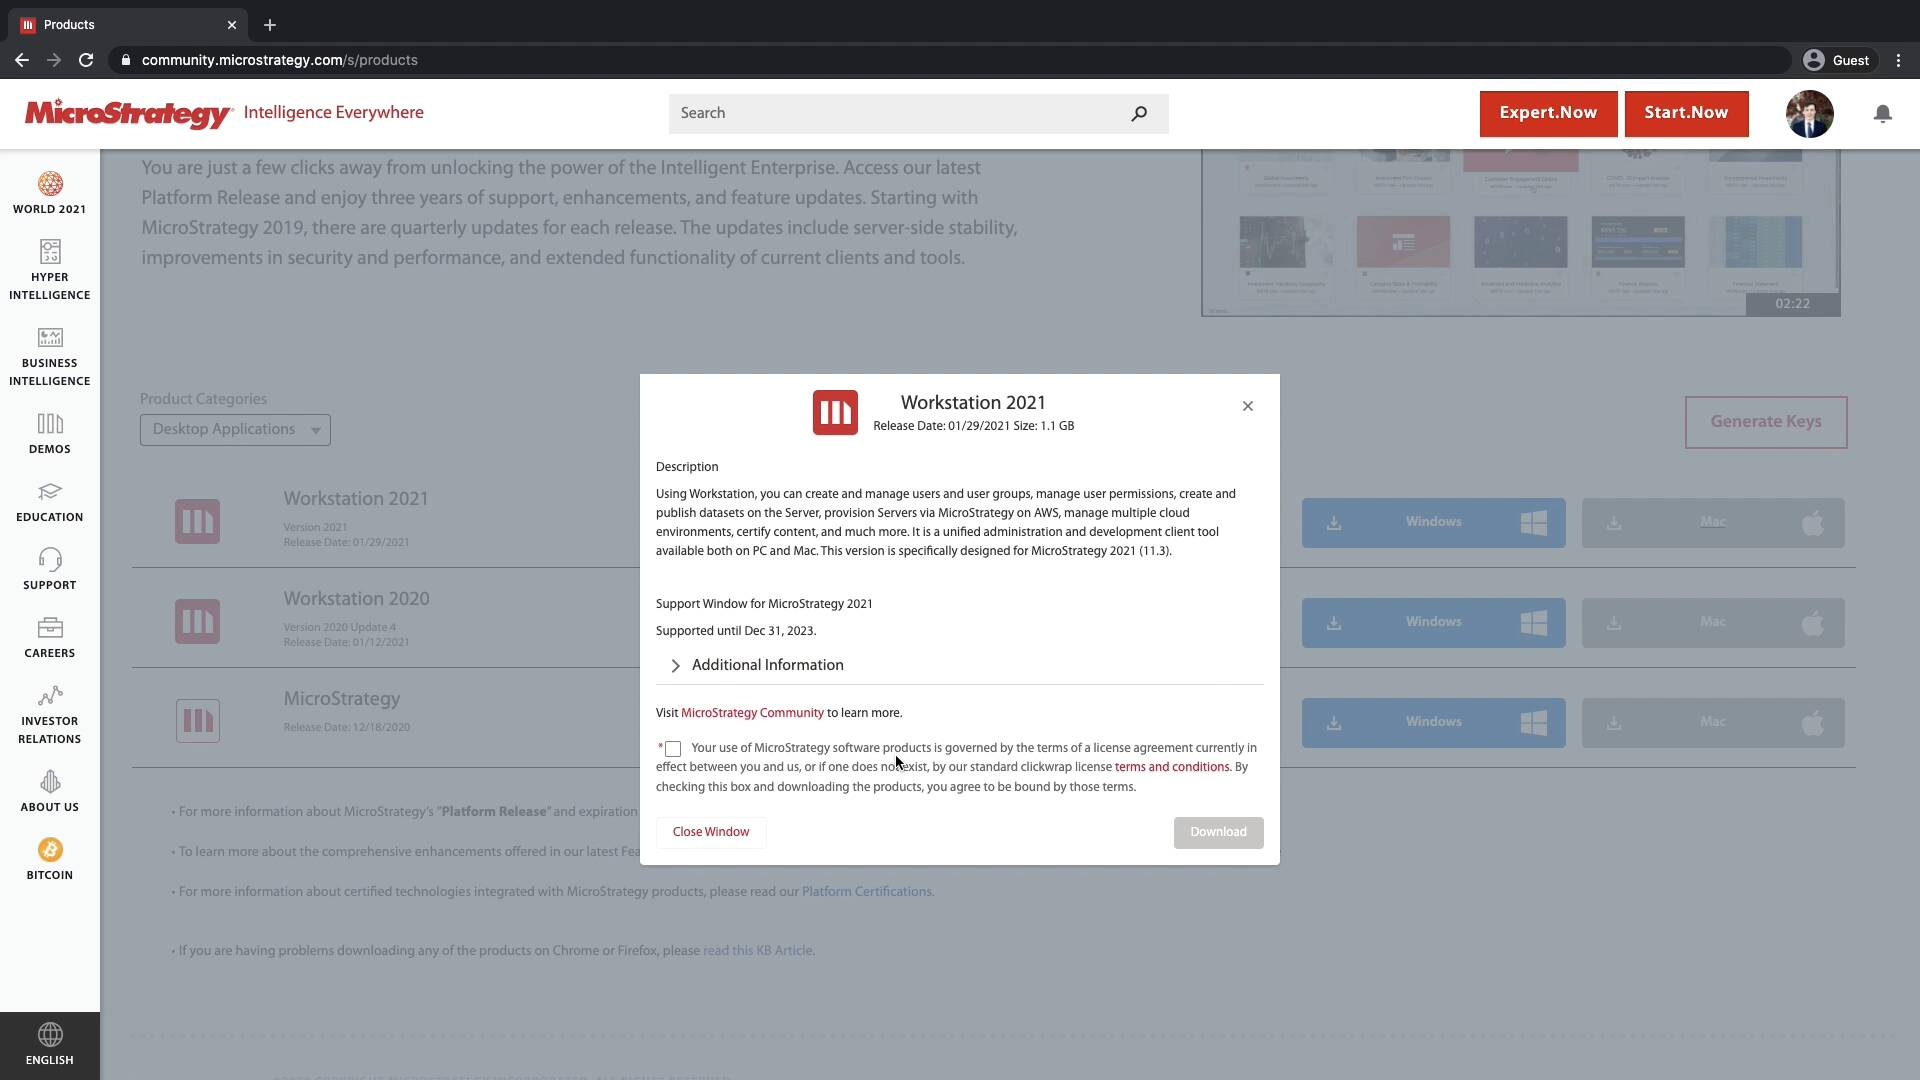This screenshot has width=1920, height=1080.
Task: Select the Business Intelligence sidebar icon
Action: pyautogui.click(x=49, y=338)
